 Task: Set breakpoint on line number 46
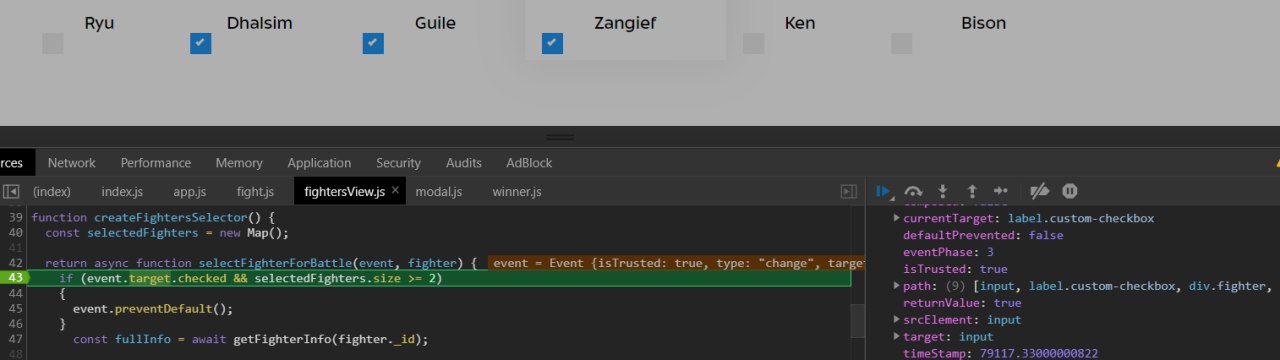click(x=15, y=324)
